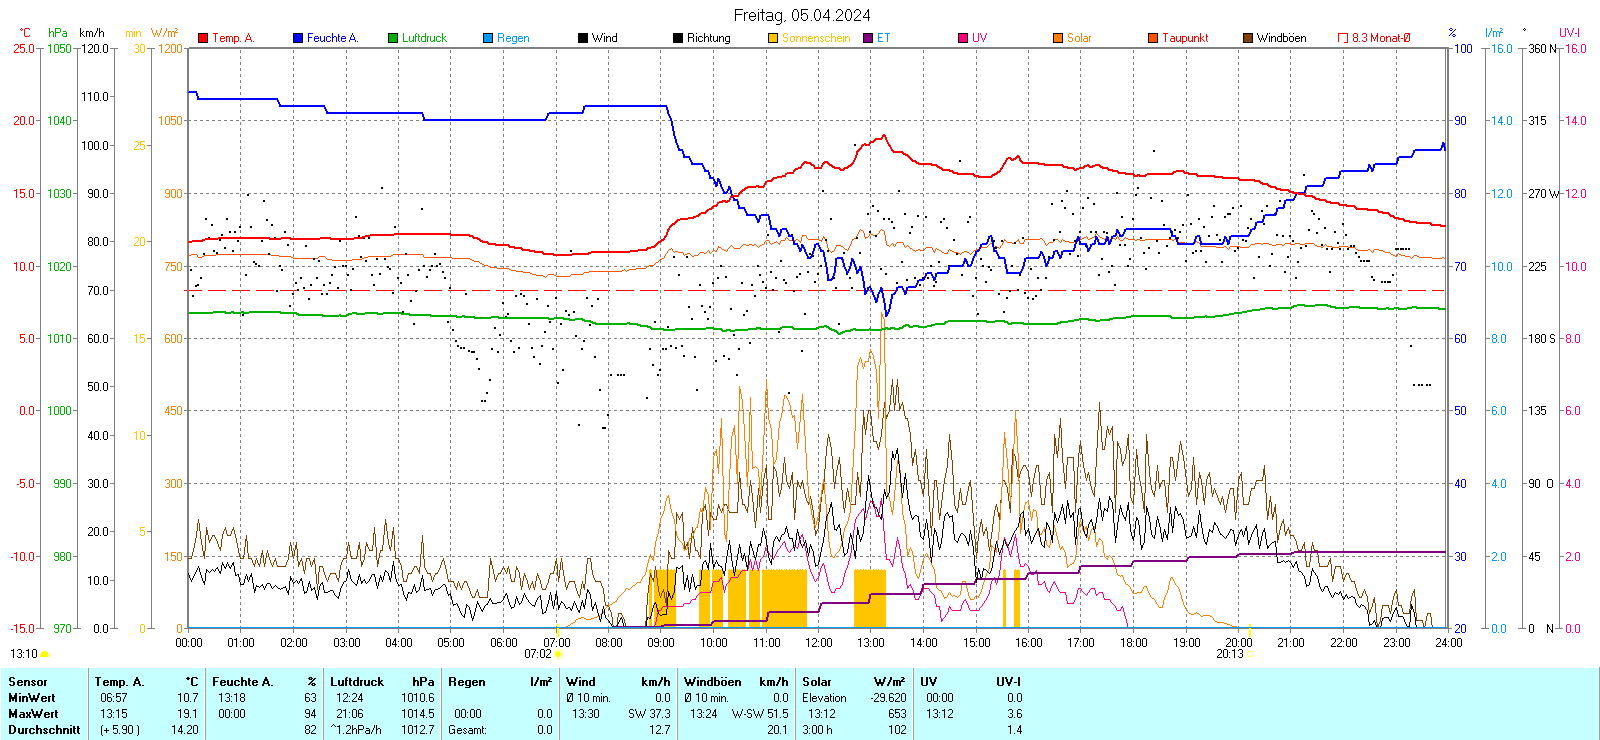Click the orange Solar legend square

click(x=1058, y=38)
